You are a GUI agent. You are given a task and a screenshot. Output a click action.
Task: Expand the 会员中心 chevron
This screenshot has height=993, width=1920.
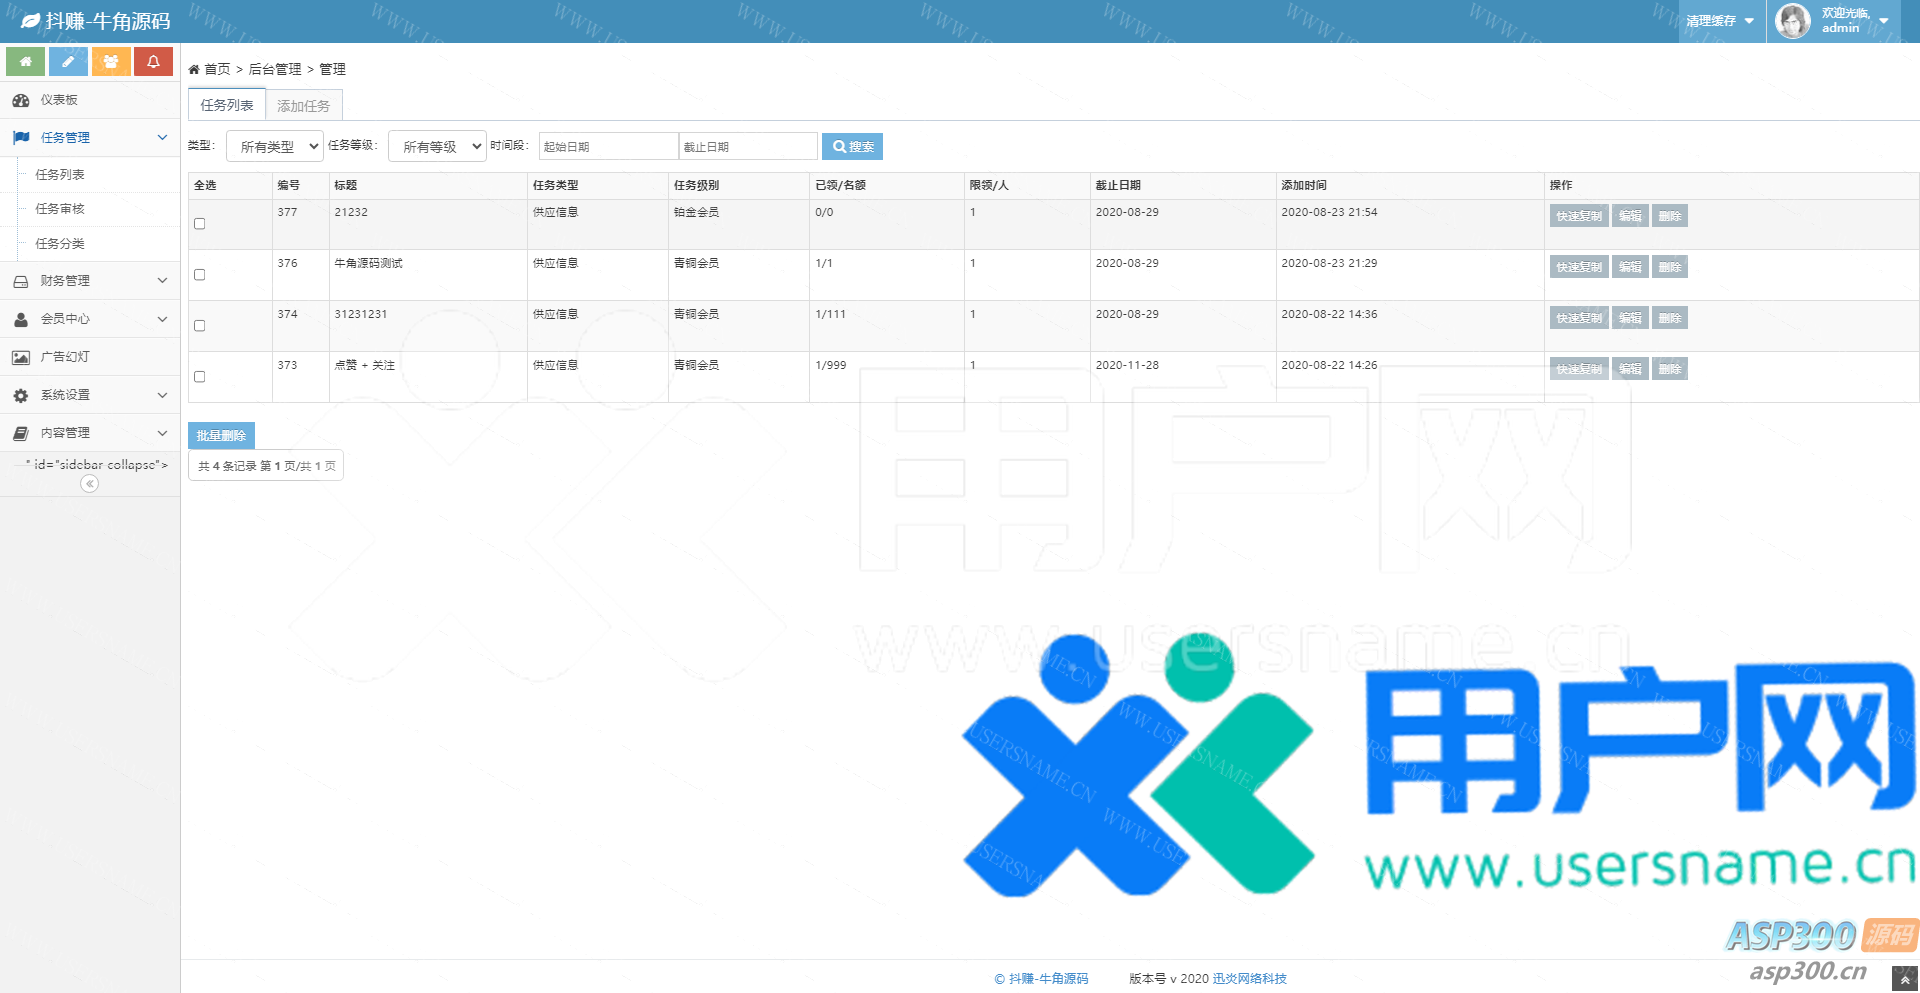pyautogui.click(x=162, y=319)
